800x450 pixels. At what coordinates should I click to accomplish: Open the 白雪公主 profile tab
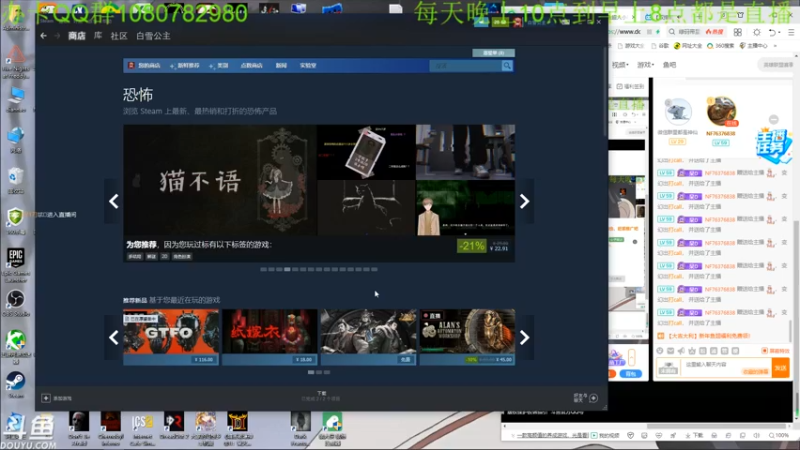pyautogui.click(x=153, y=36)
